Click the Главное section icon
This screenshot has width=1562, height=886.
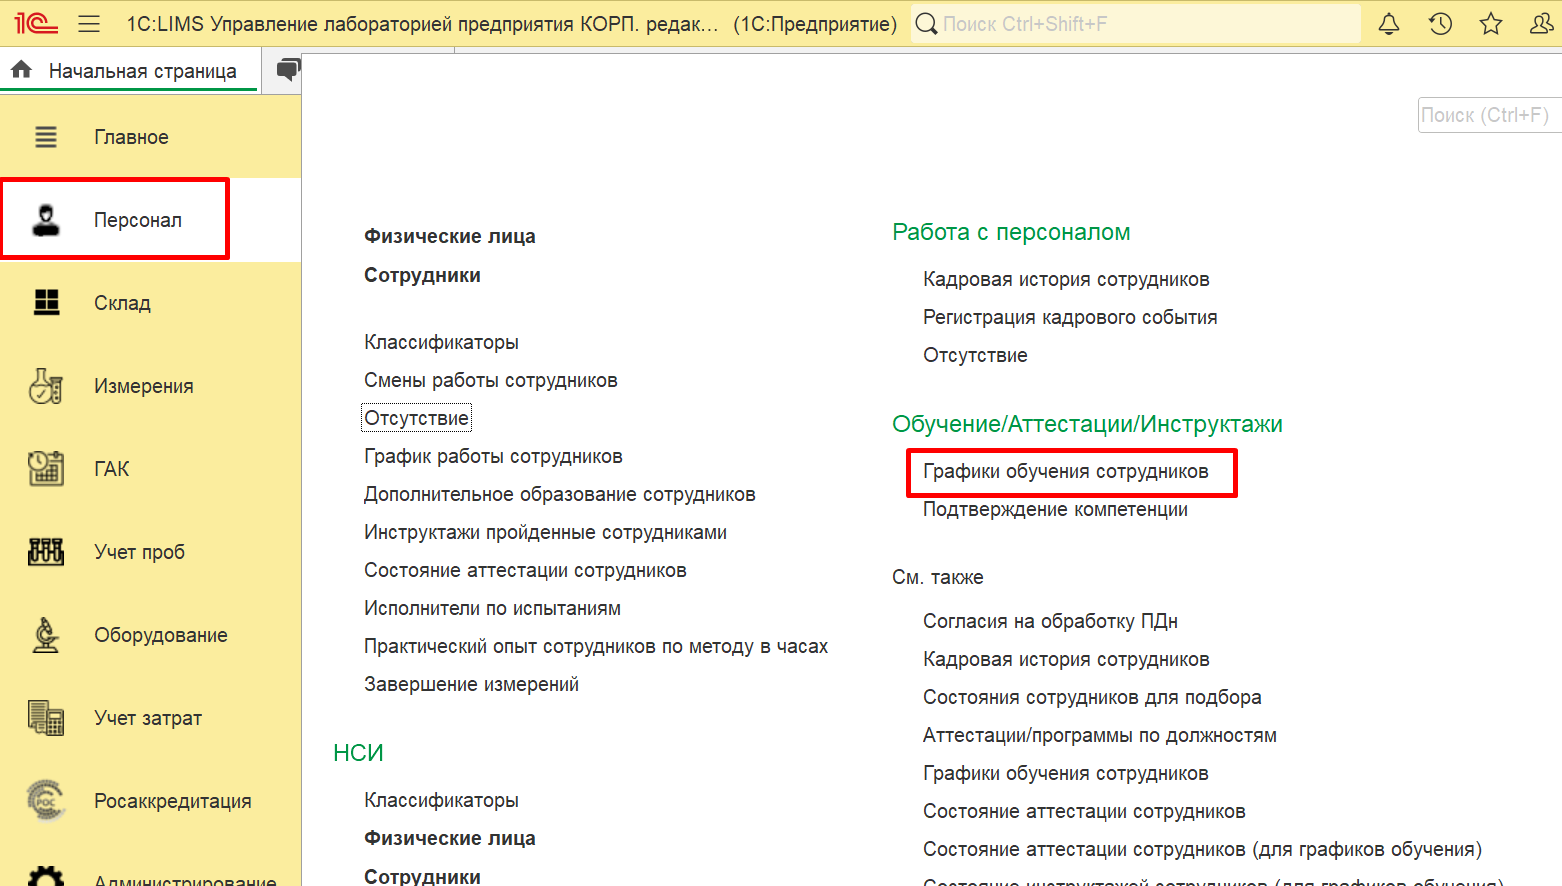(x=46, y=137)
